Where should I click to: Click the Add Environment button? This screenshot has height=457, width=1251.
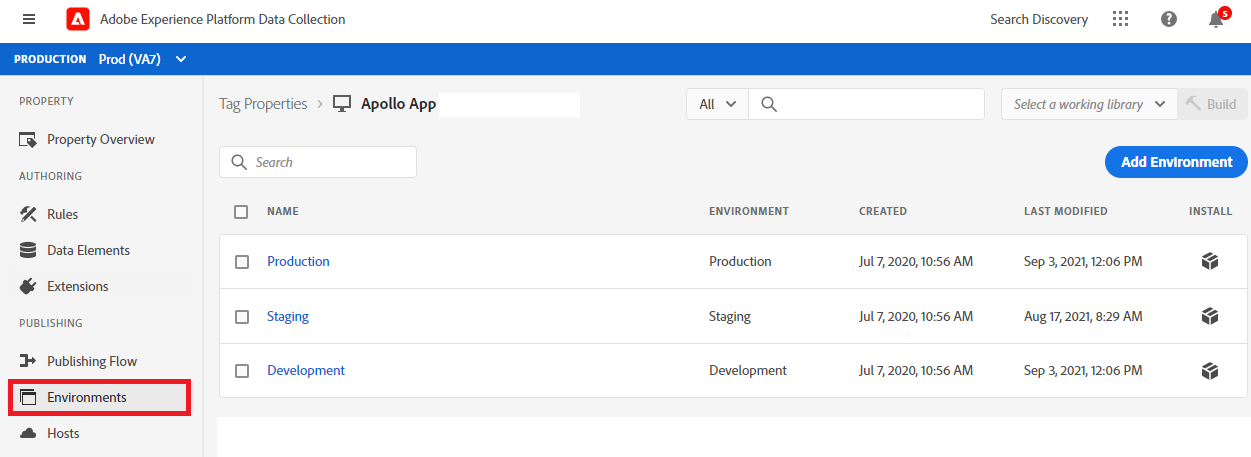coord(1176,162)
